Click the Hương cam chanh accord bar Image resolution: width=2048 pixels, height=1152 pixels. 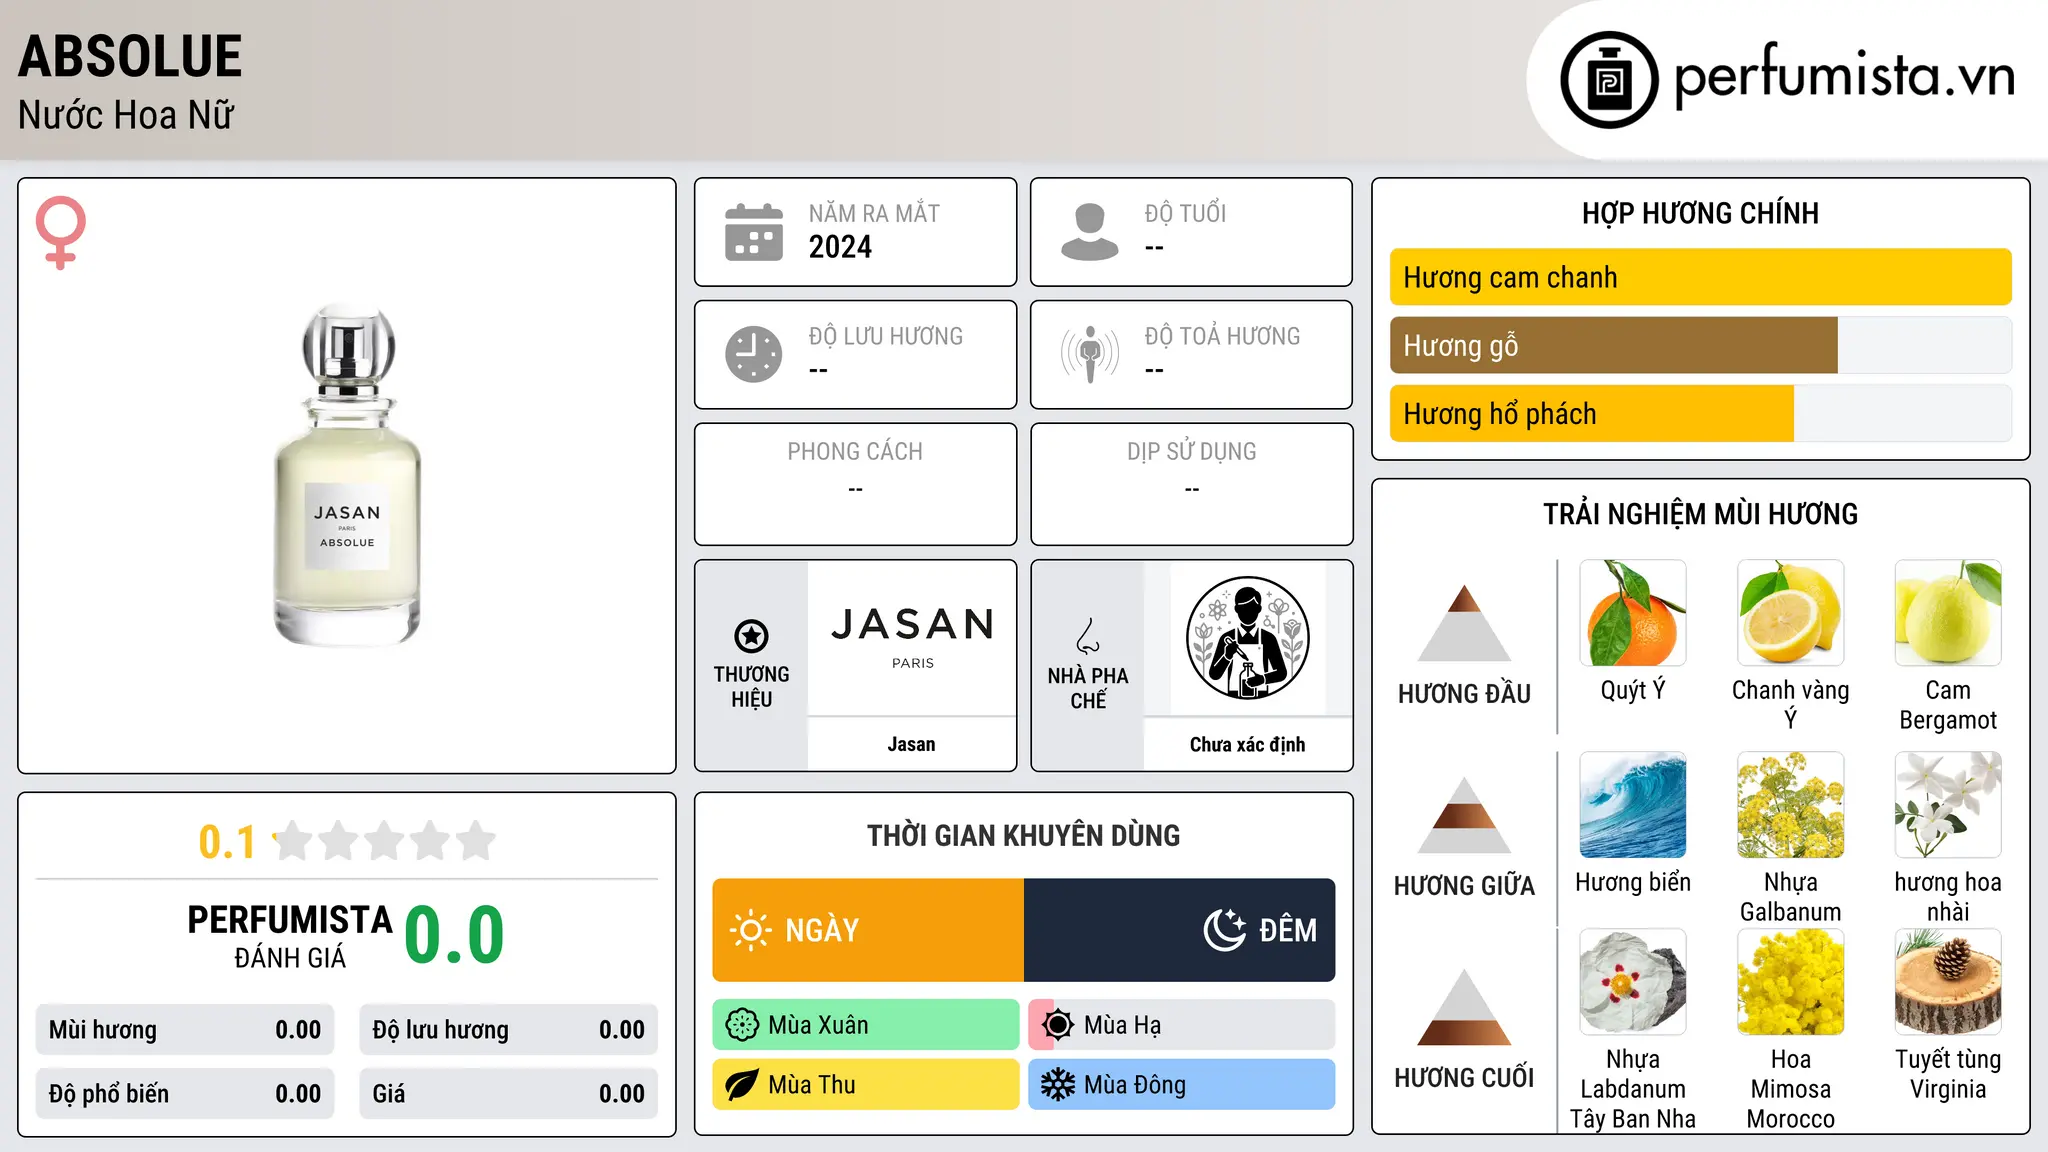1700,277
